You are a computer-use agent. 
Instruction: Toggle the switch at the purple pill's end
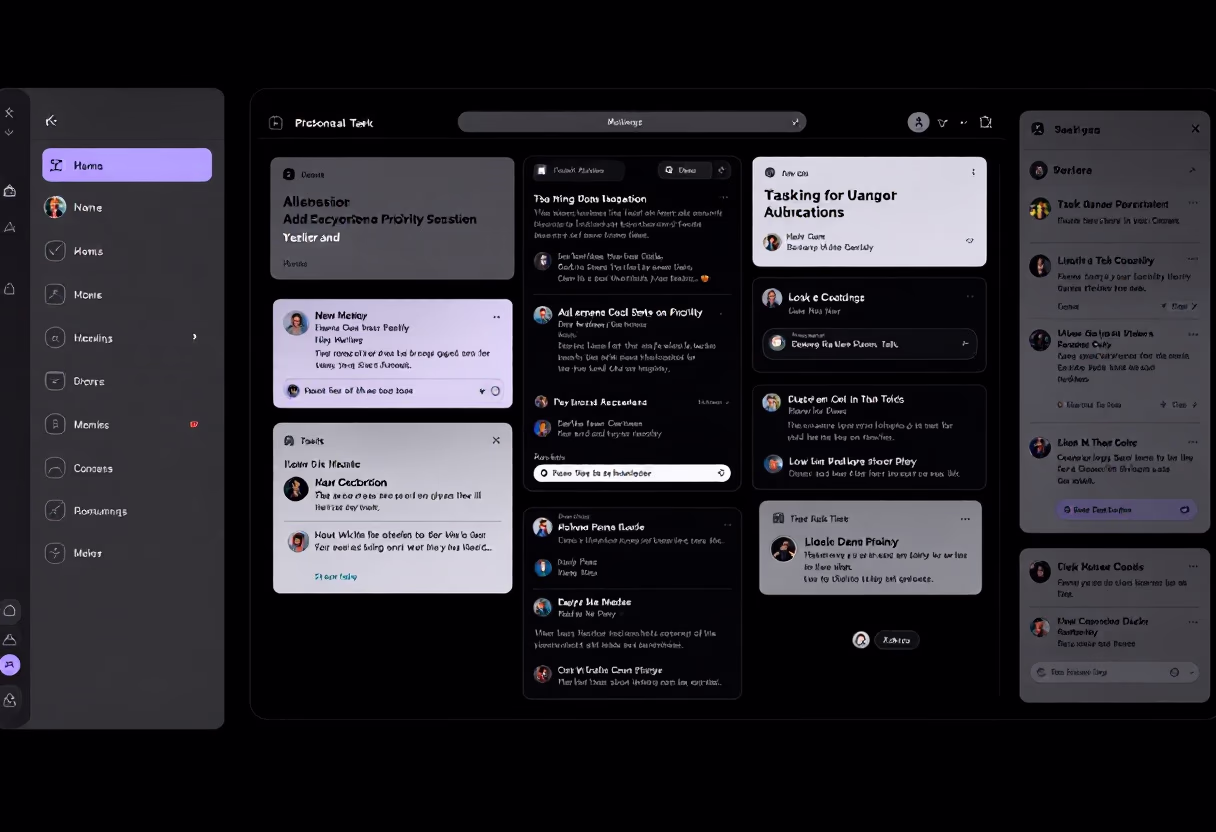point(1185,509)
